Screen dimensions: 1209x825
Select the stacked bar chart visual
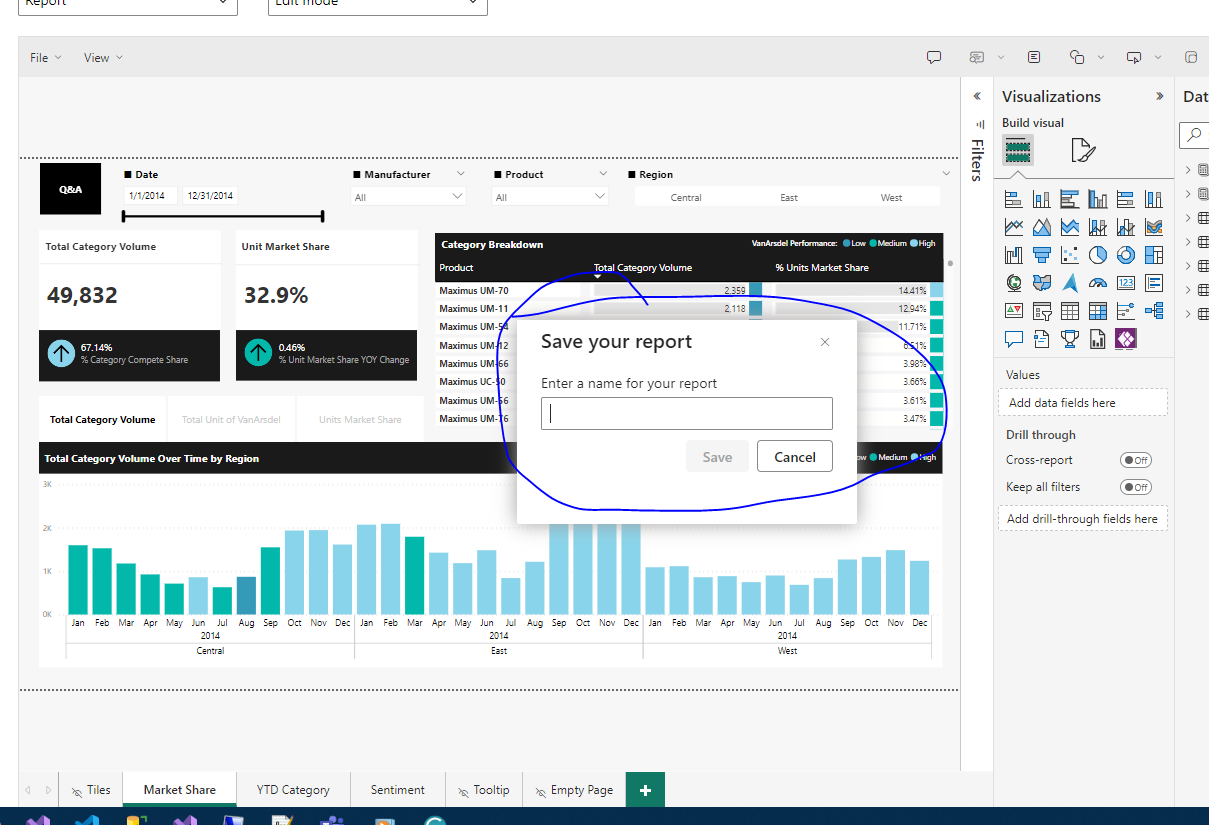pyautogui.click(x=1013, y=199)
